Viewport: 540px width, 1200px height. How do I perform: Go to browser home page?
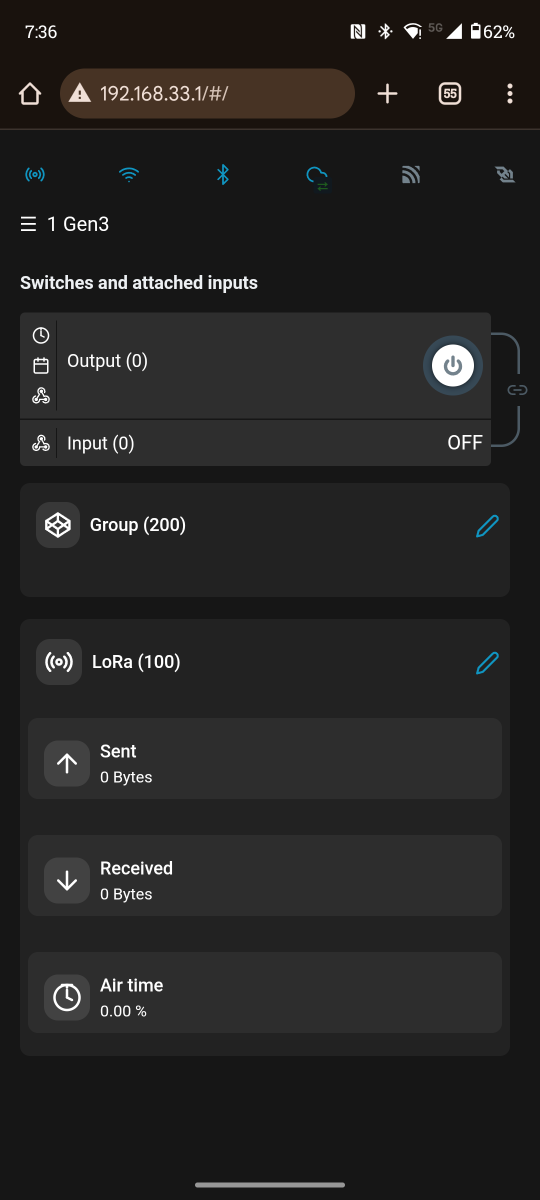(x=30, y=94)
